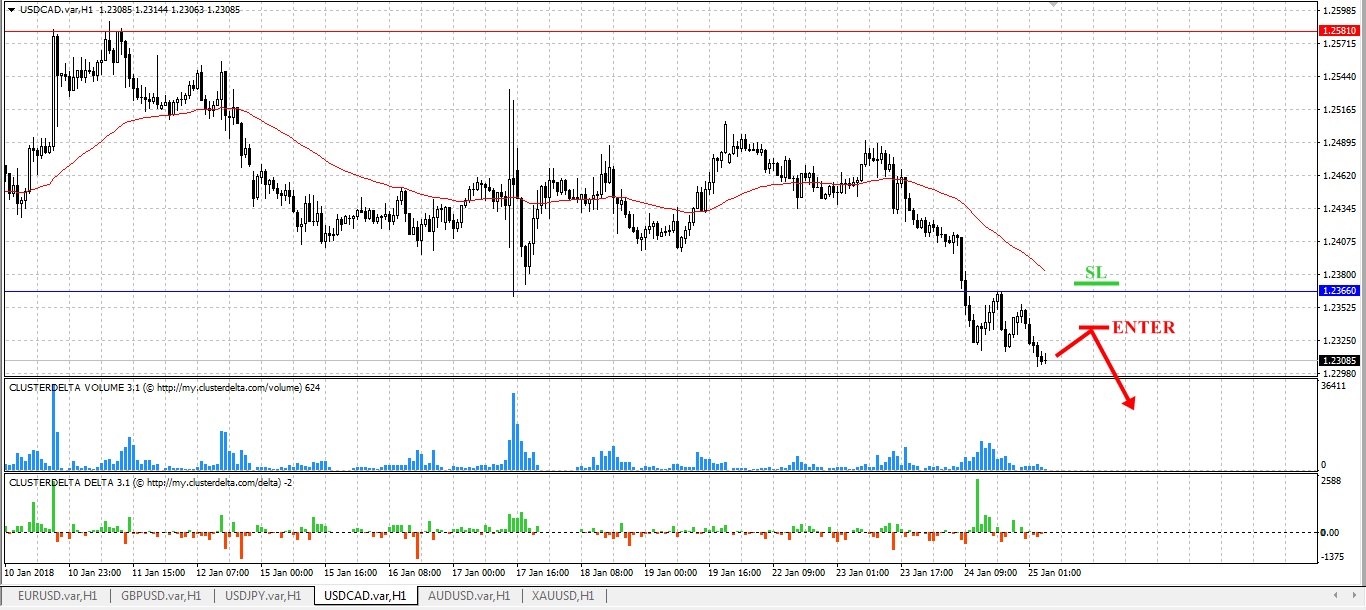Click the 24 Jan 09:00 time label
Screen dimensions: 1366x610
pos(990,573)
